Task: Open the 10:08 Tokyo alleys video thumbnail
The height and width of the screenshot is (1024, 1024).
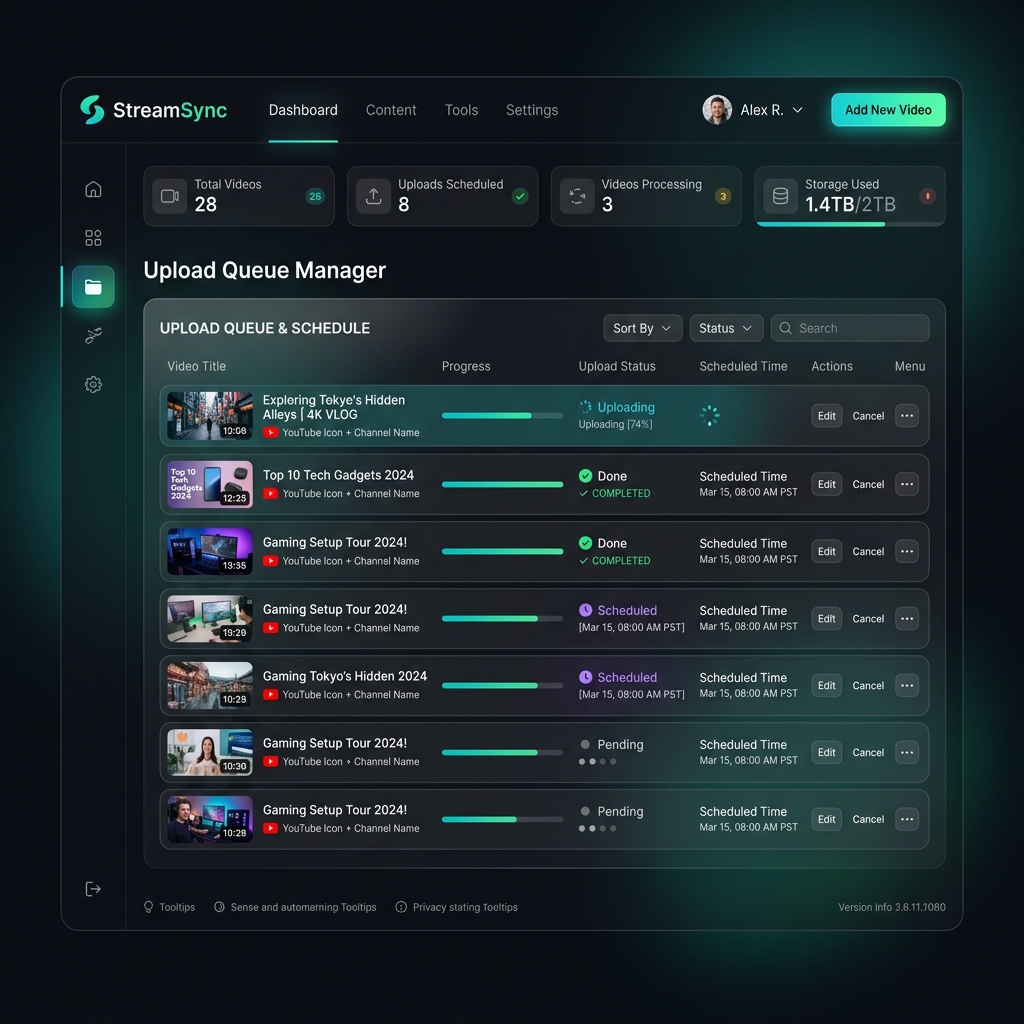Action: pos(210,415)
